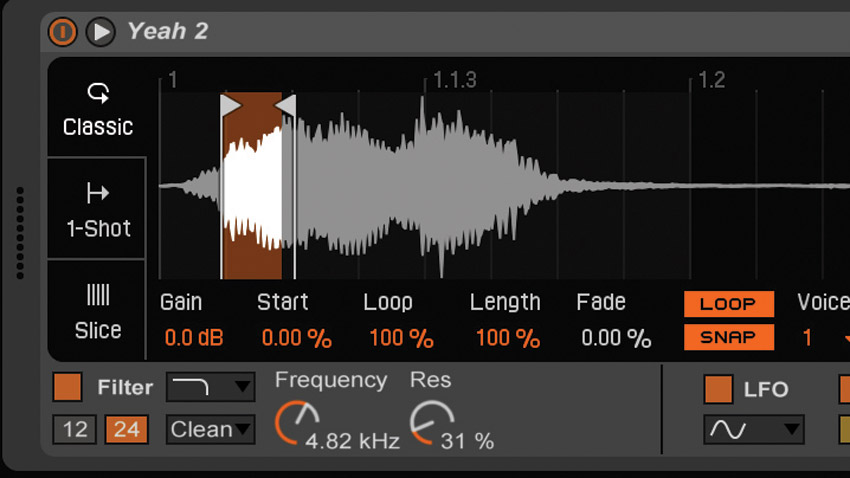Click the Filter label
Image resolution: width=850 pixels, height=478 pixels.
pos(125,387)
